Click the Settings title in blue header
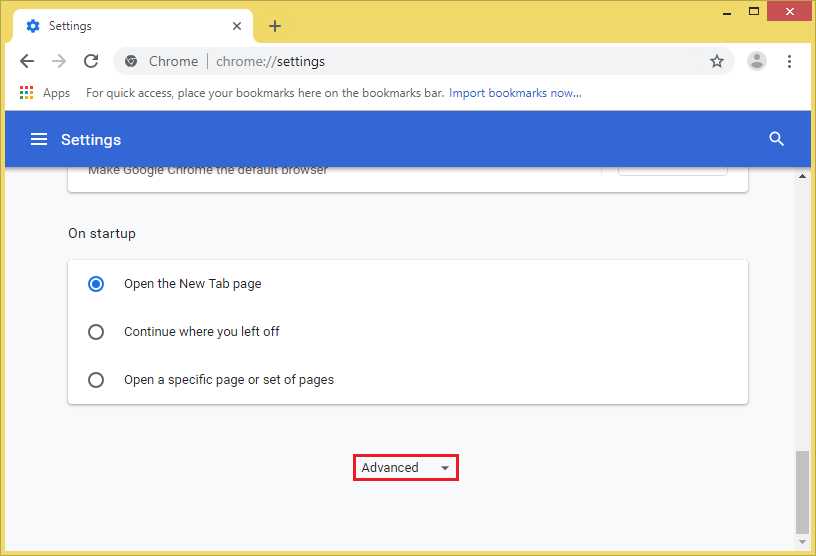 91,140
